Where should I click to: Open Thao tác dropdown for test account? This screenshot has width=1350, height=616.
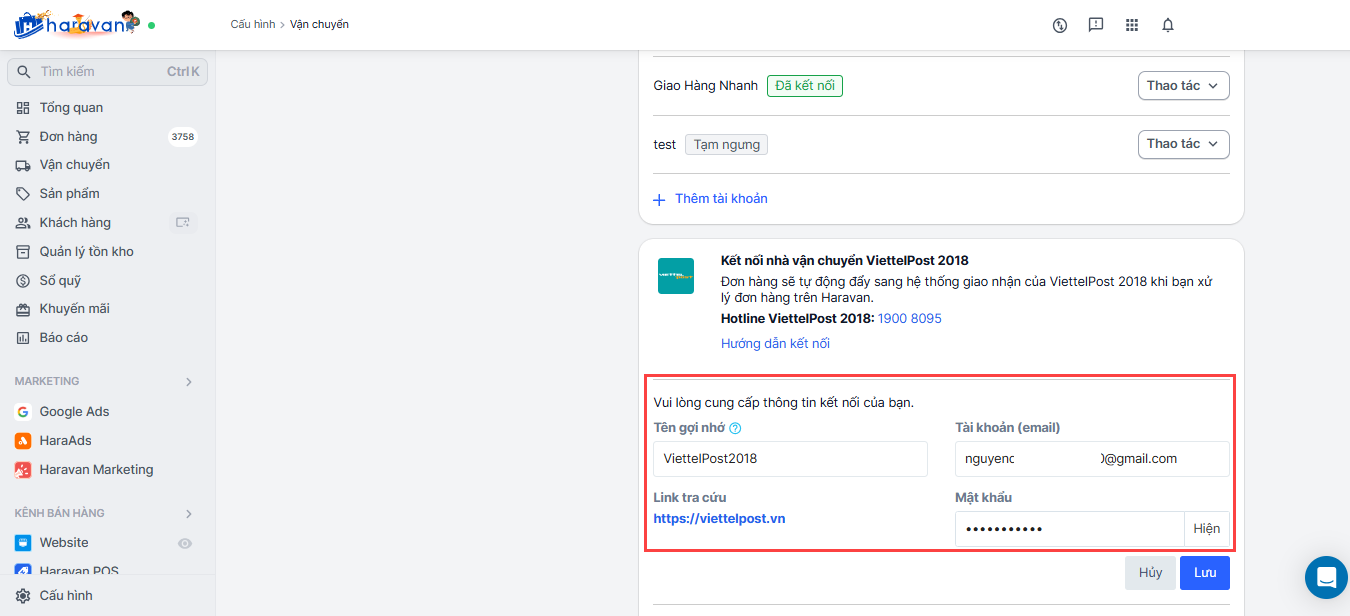point(1183,144)
